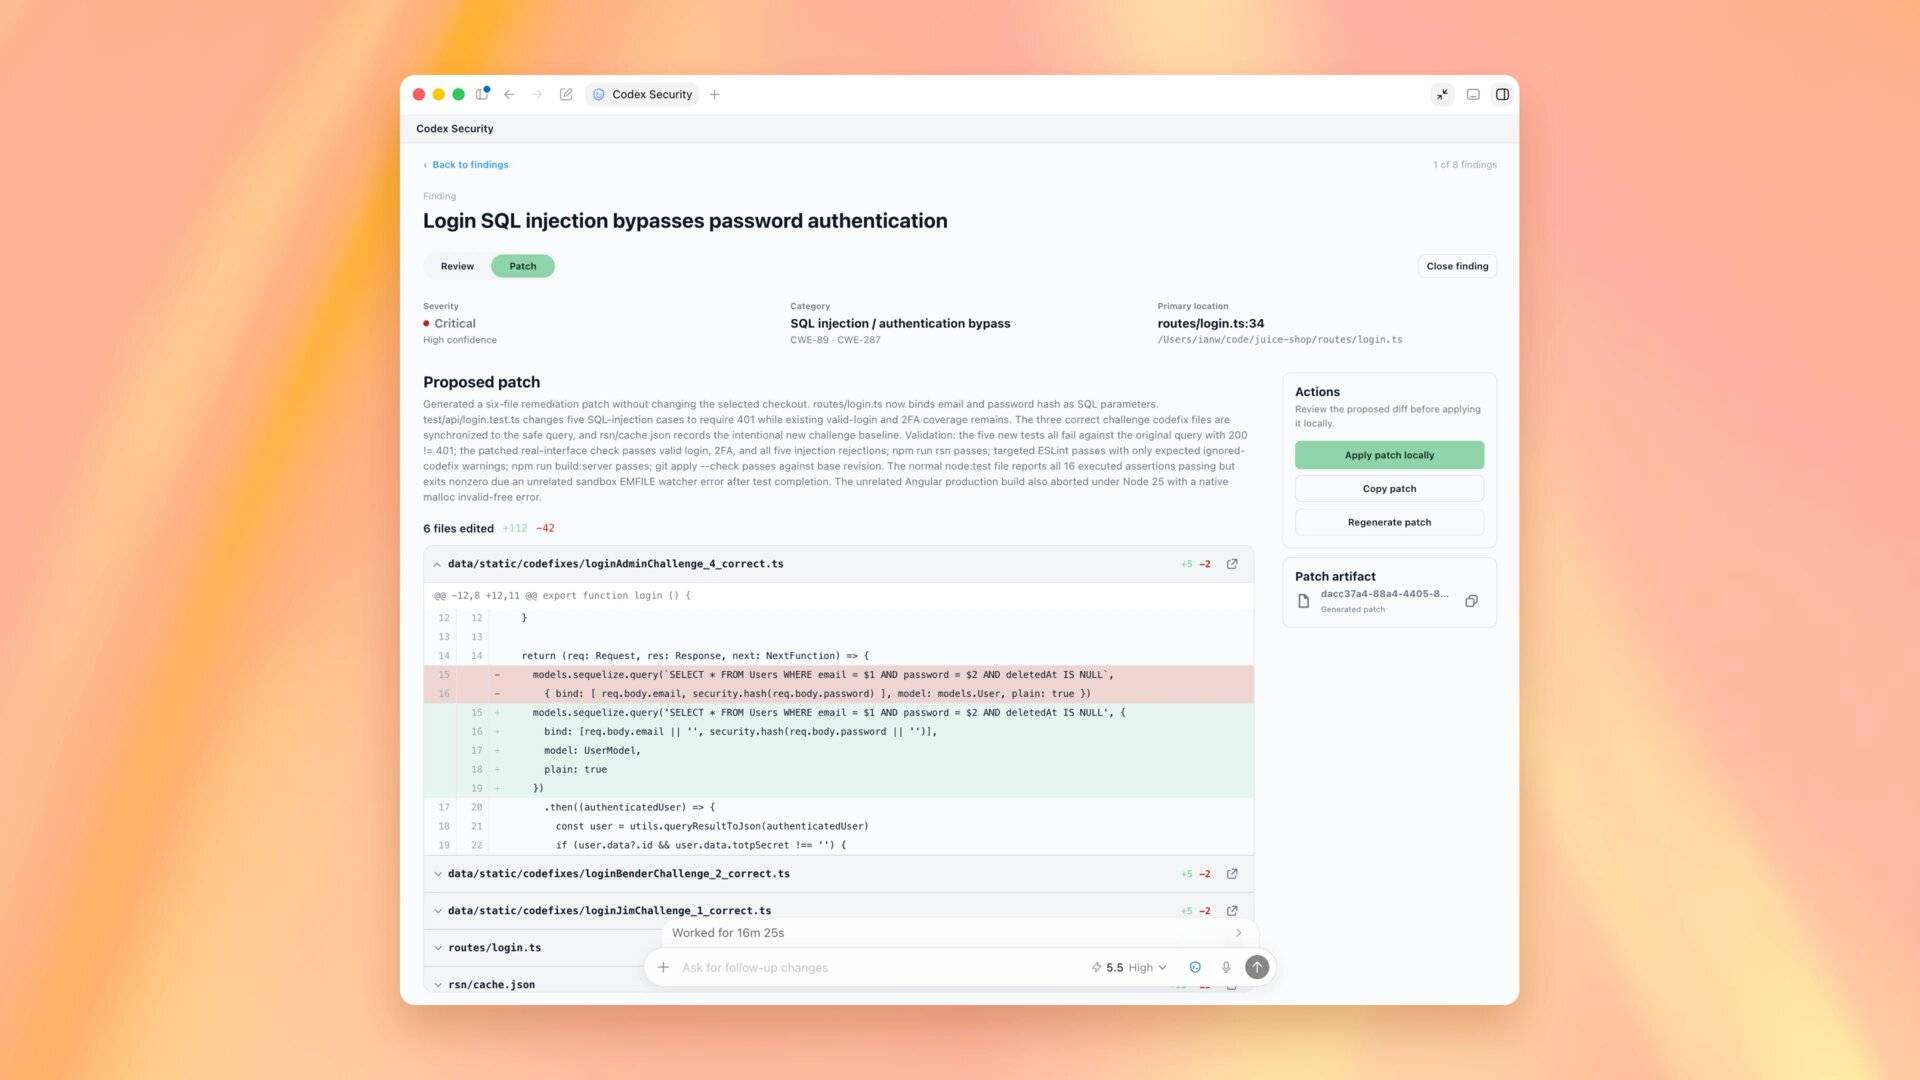The width and height of the screenshot is (1920, 1080).
Task: Switch to the Patch tab
Action: [522, 266]
